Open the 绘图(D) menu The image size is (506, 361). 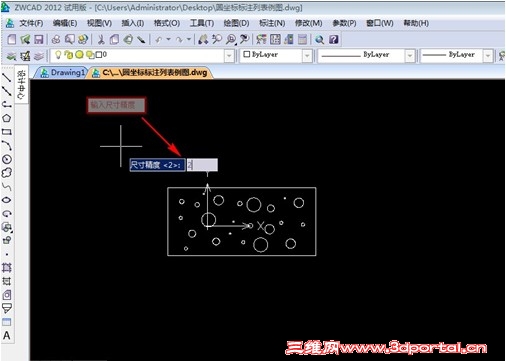[x=236, y=23]
